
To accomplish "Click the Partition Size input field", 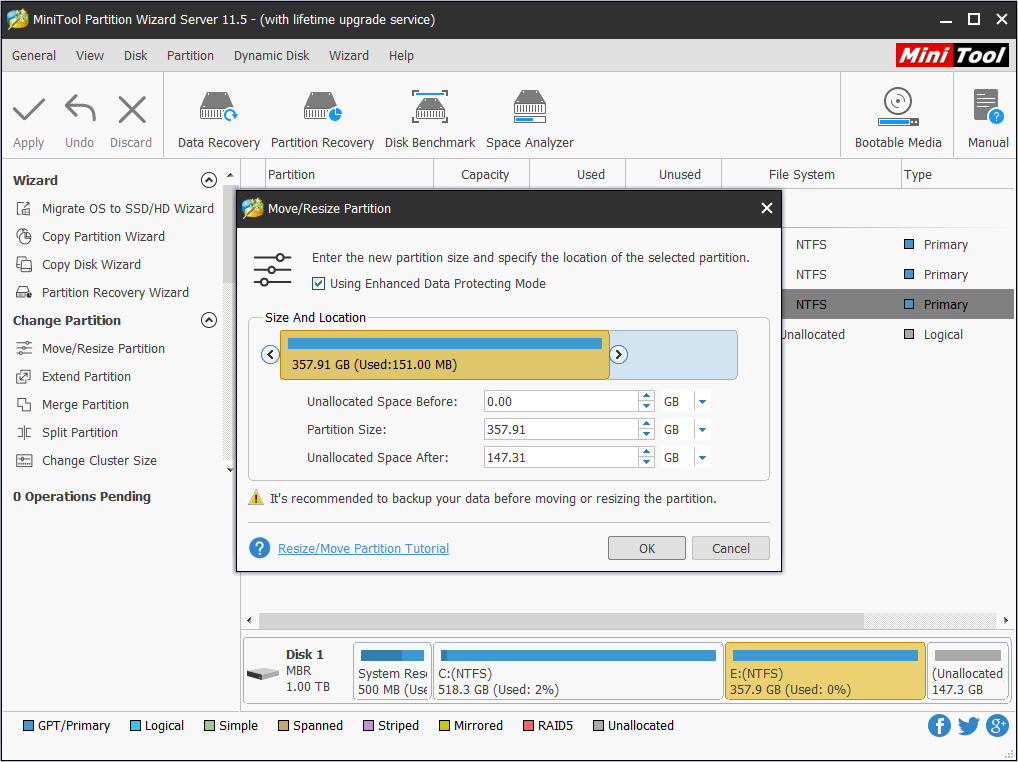I will (x=561, y=430).
